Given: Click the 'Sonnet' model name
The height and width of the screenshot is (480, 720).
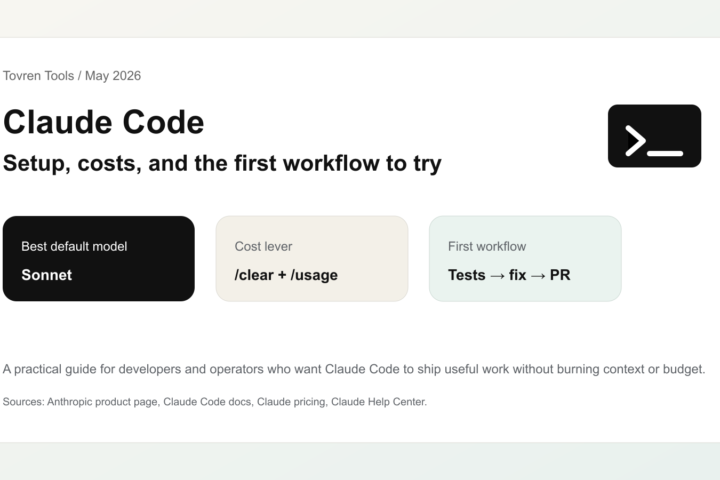Looking at the screenshot, I should click(46, 275).
